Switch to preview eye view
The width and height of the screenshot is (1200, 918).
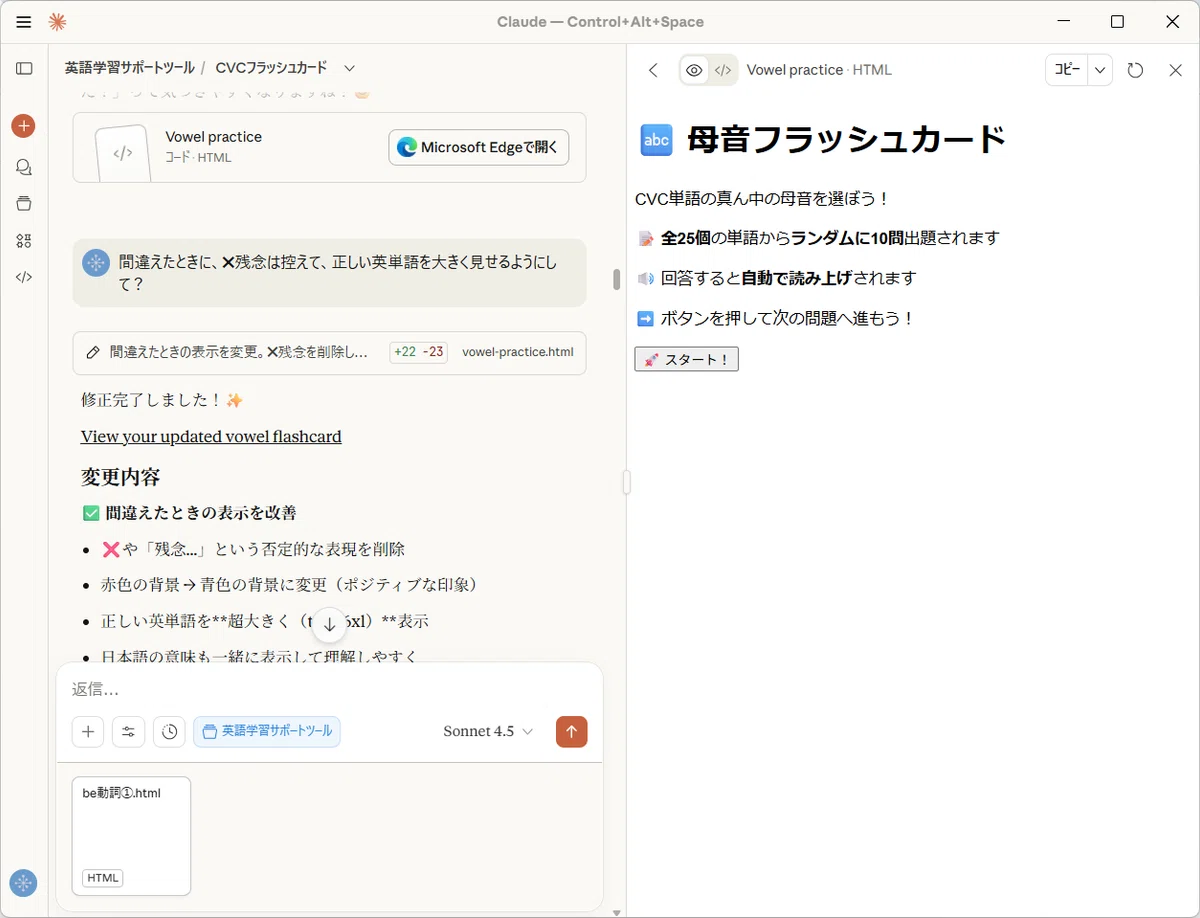(x=694, y=70)
